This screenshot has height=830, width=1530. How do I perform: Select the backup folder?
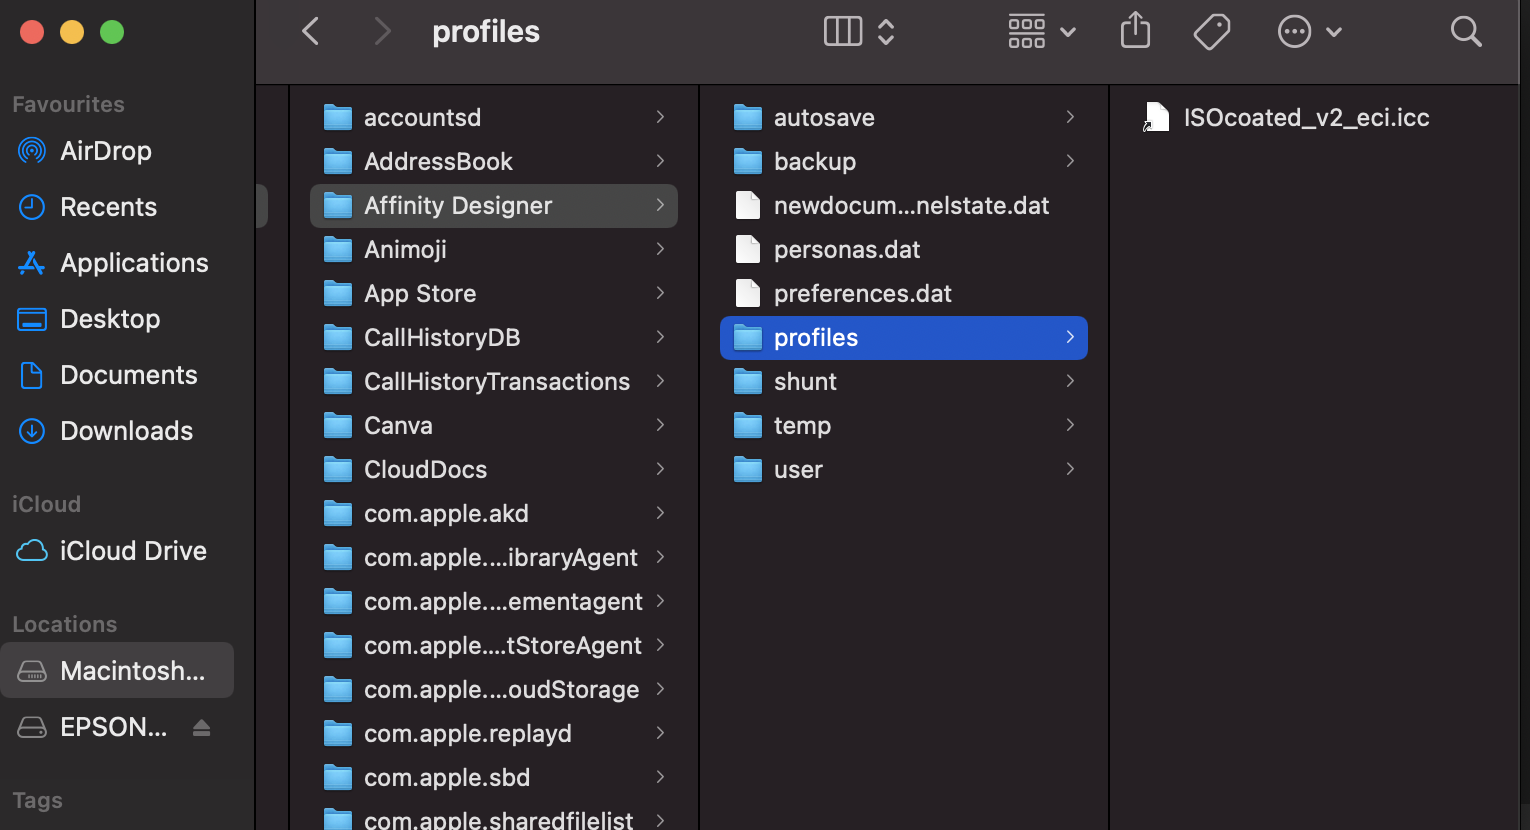[904, 162]
